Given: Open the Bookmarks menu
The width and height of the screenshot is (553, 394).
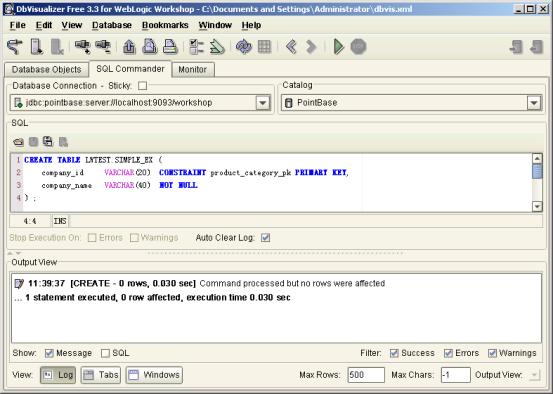Looking at the screenshot, I should pos(165,25).
